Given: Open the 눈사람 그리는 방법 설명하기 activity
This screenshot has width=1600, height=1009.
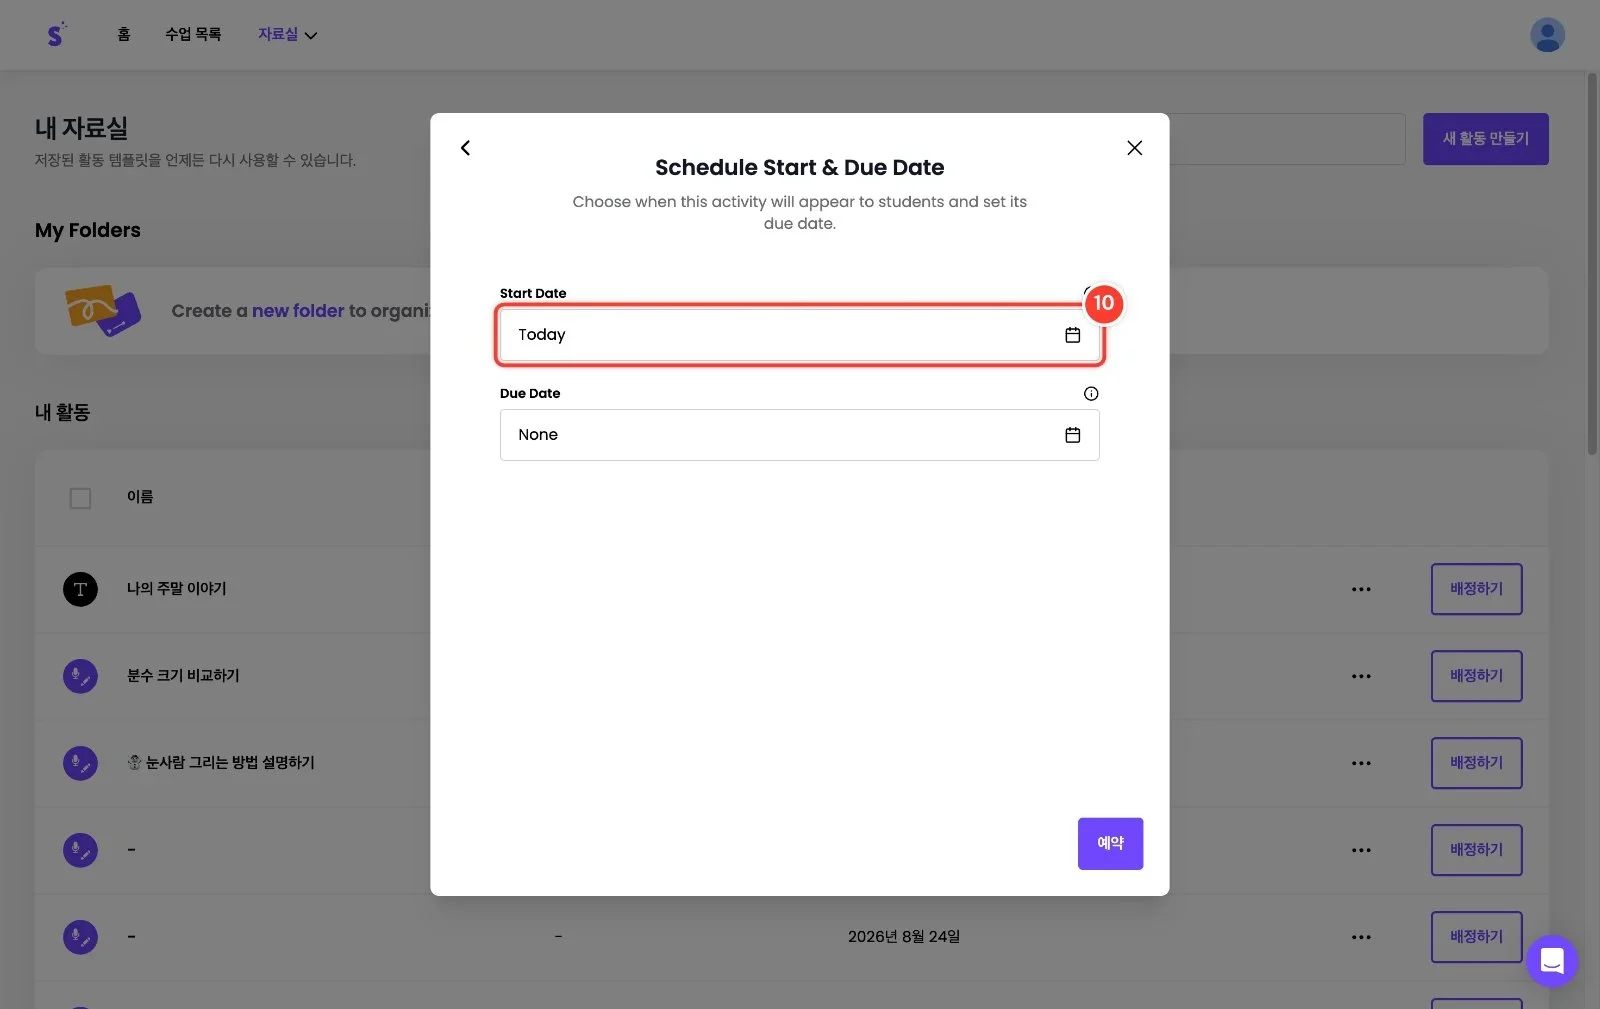Looking at the screenshot, I should pos(221,763).
